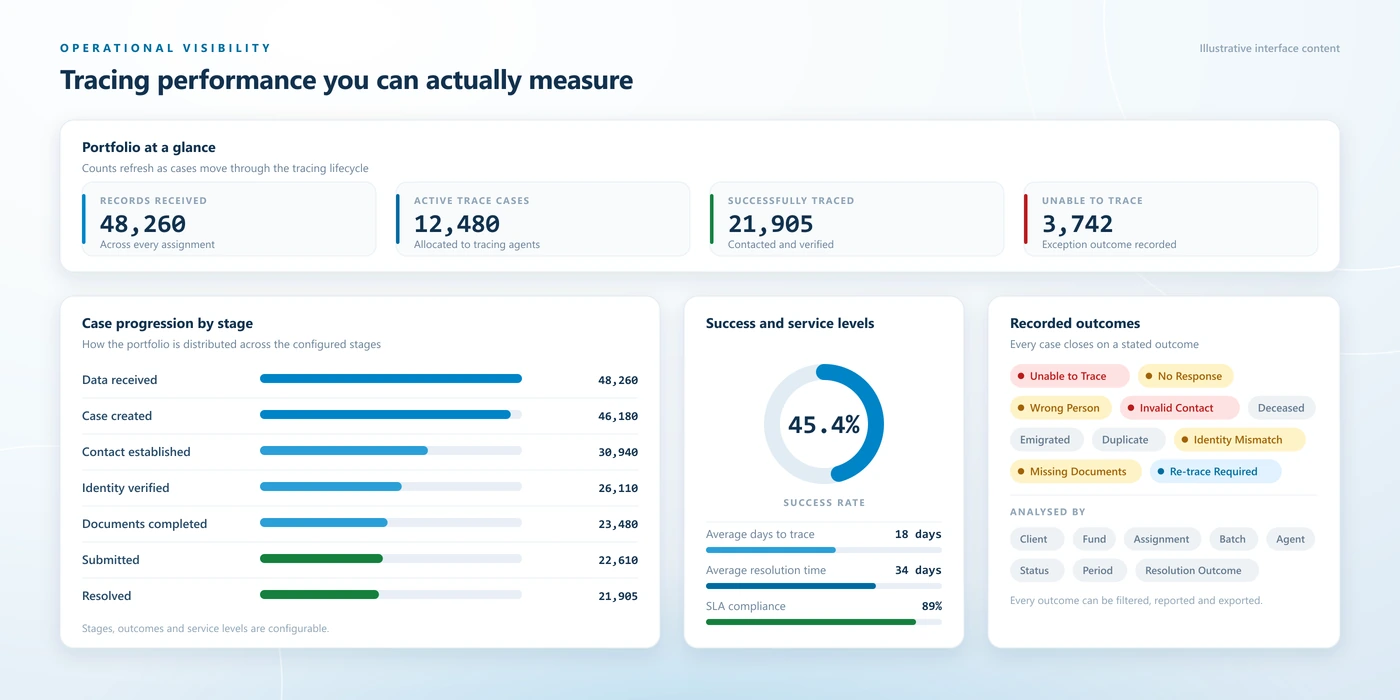Click the Agent analysis chip
Image resolution: width=1400 pixels, height=700 pixels.
pos(1290,539)
